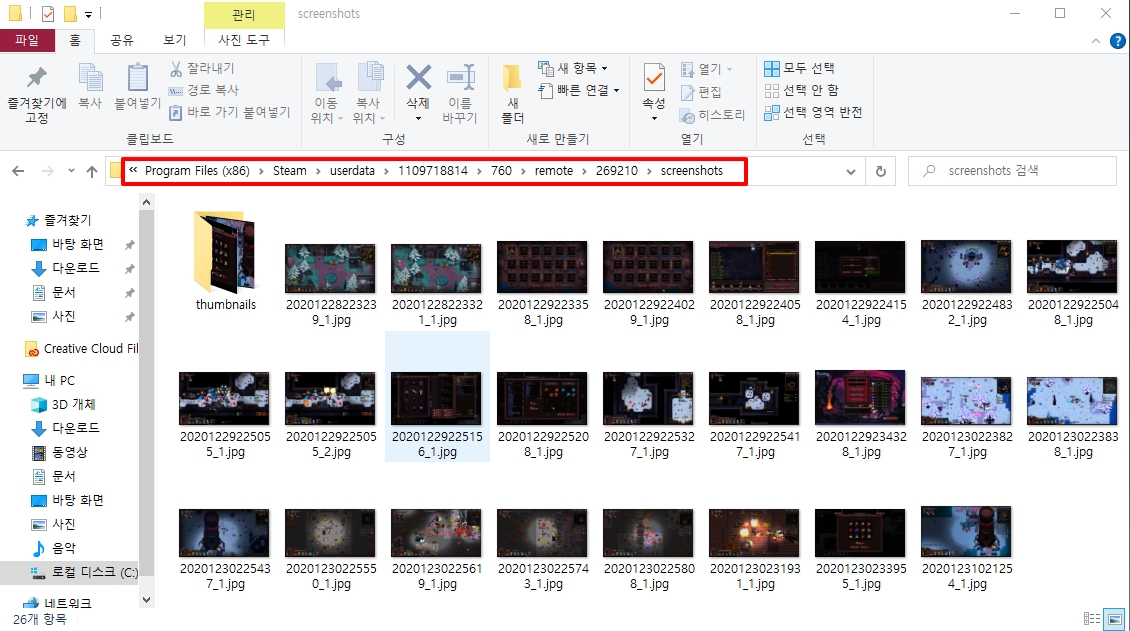Open the 이동 위치 (Move to) menu
Screen dimensions: 1130x631
[326, 93]
